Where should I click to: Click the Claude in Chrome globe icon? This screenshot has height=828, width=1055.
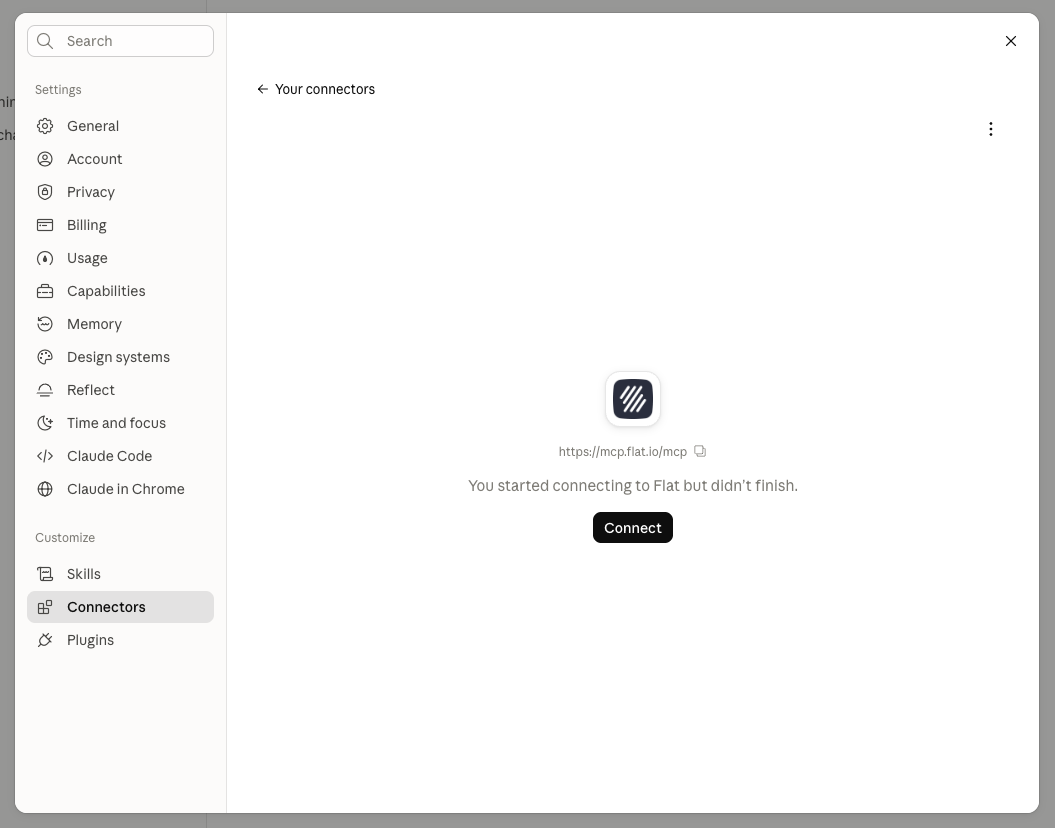(x=45, y=489)
